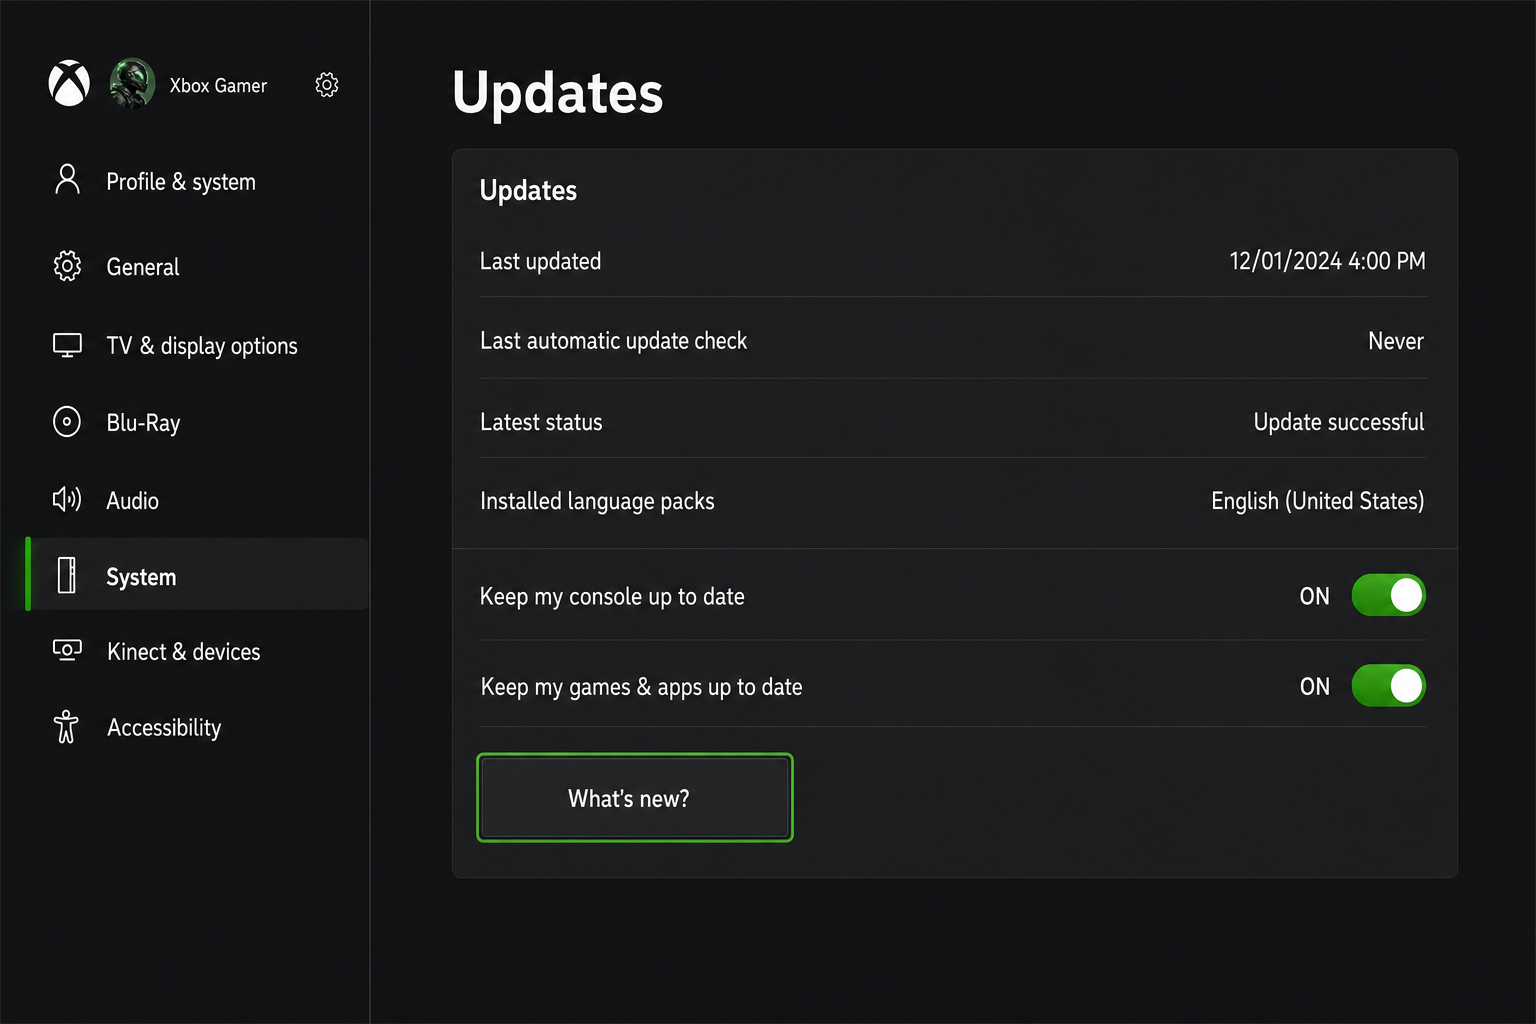Image resolution: width=1536 pixels, height=1024 pixels.
Task: Click the General gear icon
Action: click(67, 266)
